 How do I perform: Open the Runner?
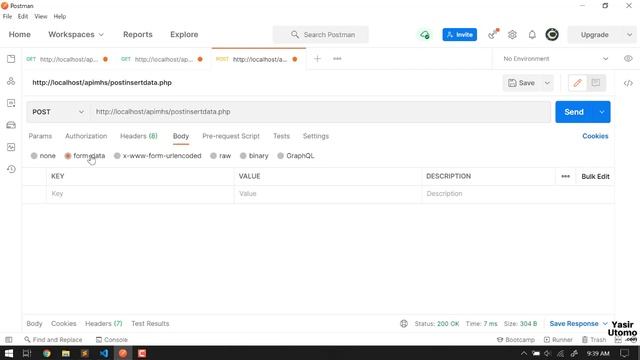click(x=558, y=340)
